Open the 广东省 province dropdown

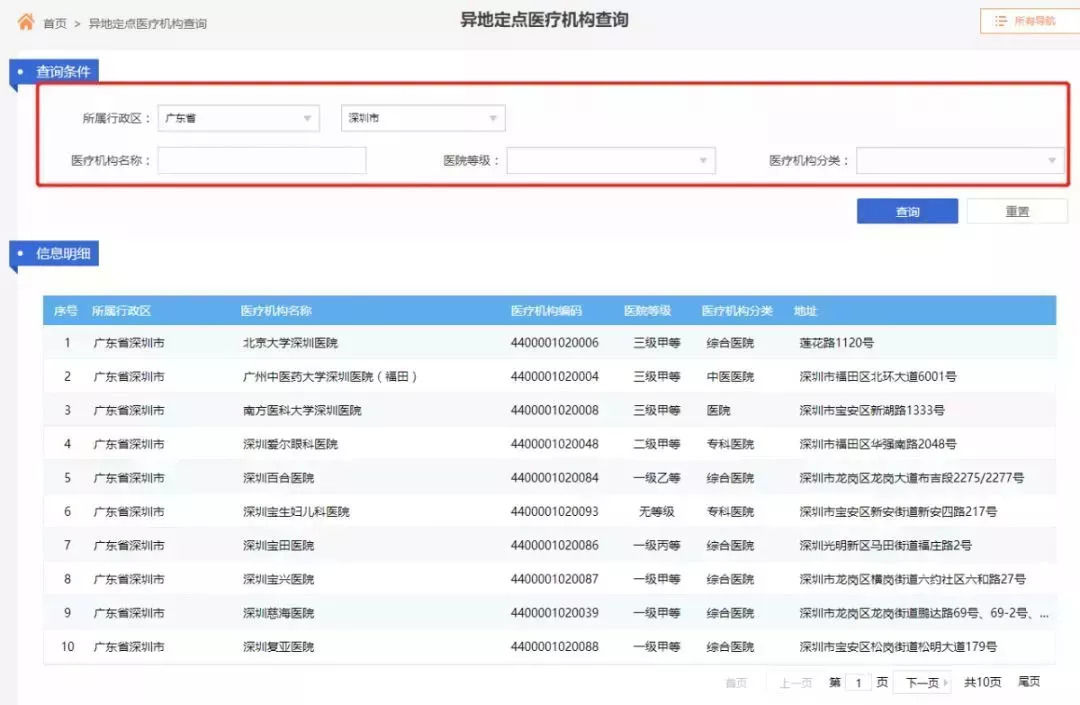pos(237,117)
